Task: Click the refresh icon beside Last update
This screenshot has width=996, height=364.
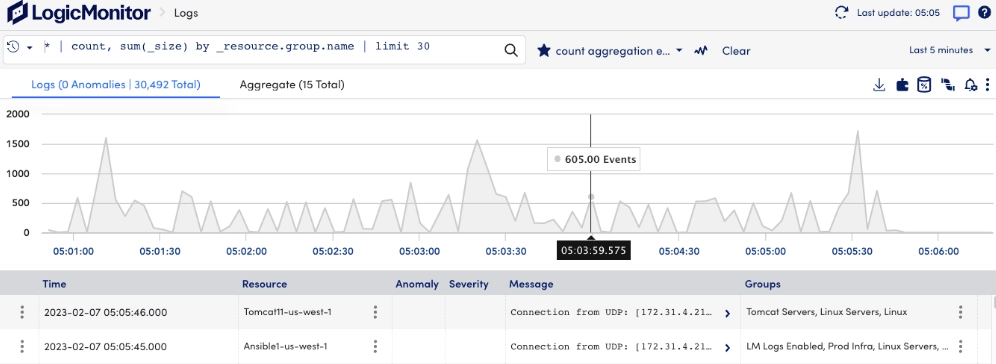Action: pos(841,12)
